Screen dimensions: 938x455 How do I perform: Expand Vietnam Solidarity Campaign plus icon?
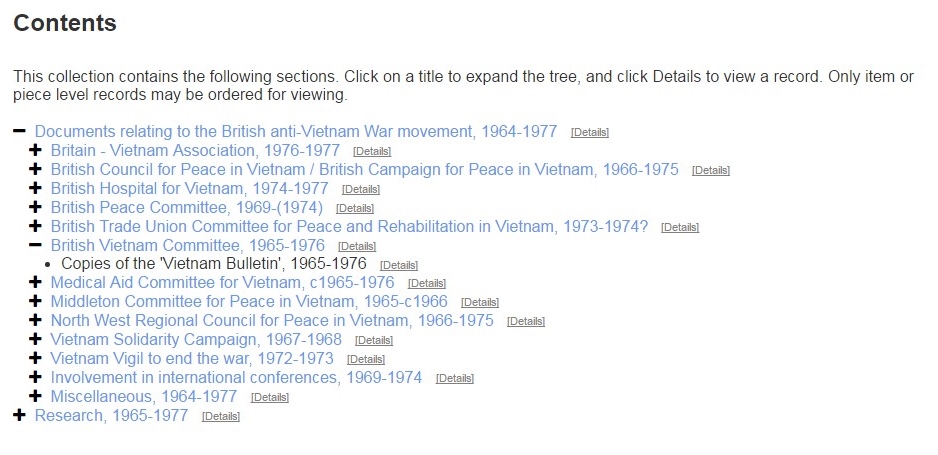tap(35, 340)
